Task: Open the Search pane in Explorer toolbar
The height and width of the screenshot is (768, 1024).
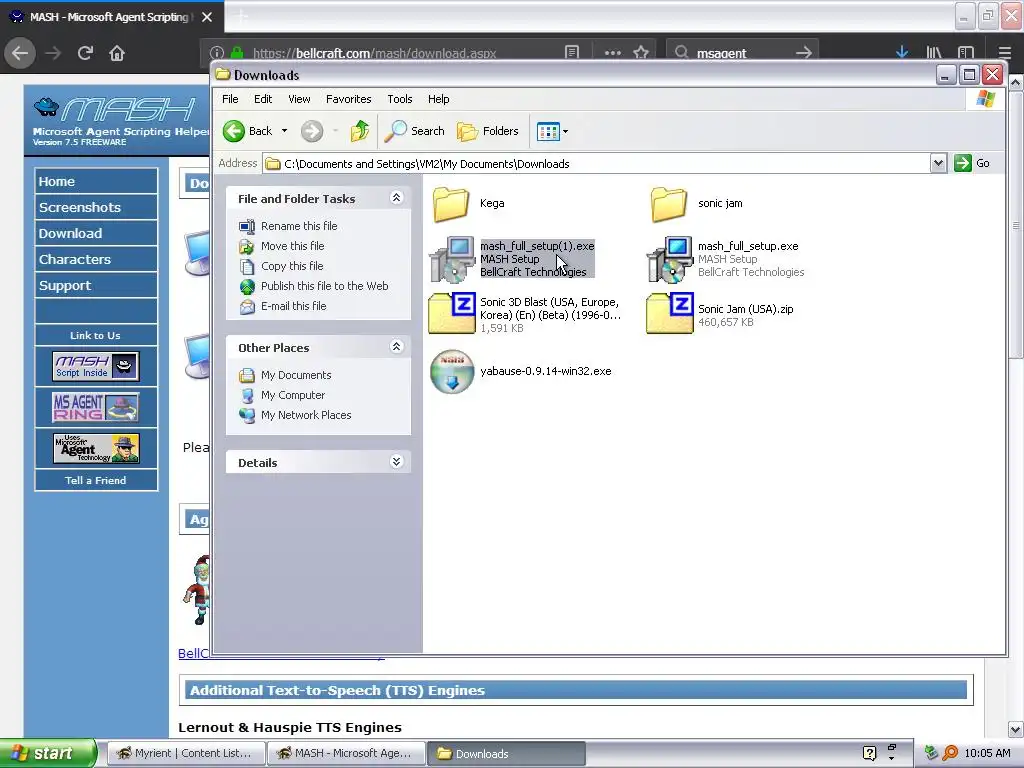Action: [414, 131]
